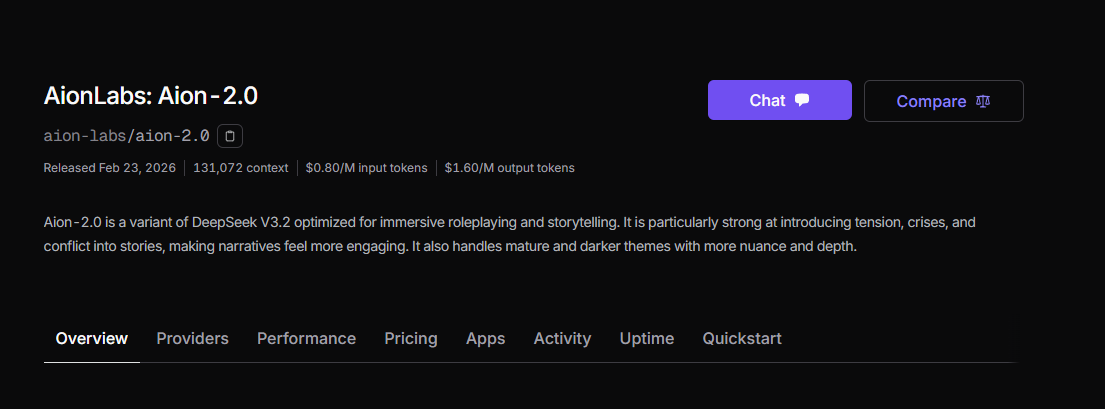Copy the aion-labs/aion-2.0 model slug
The image size is (1105, 409).
click(230, 136)
